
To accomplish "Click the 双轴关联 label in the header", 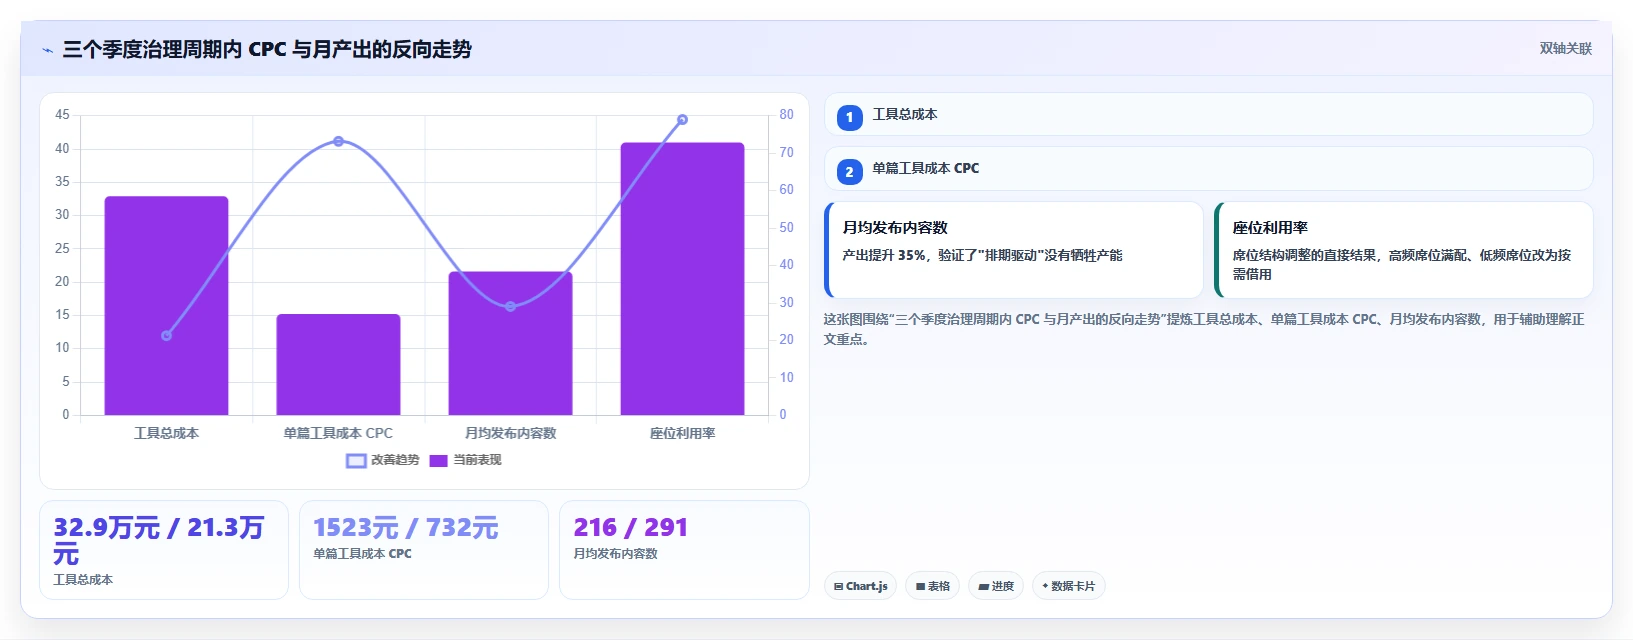I will click(1565, 48).
